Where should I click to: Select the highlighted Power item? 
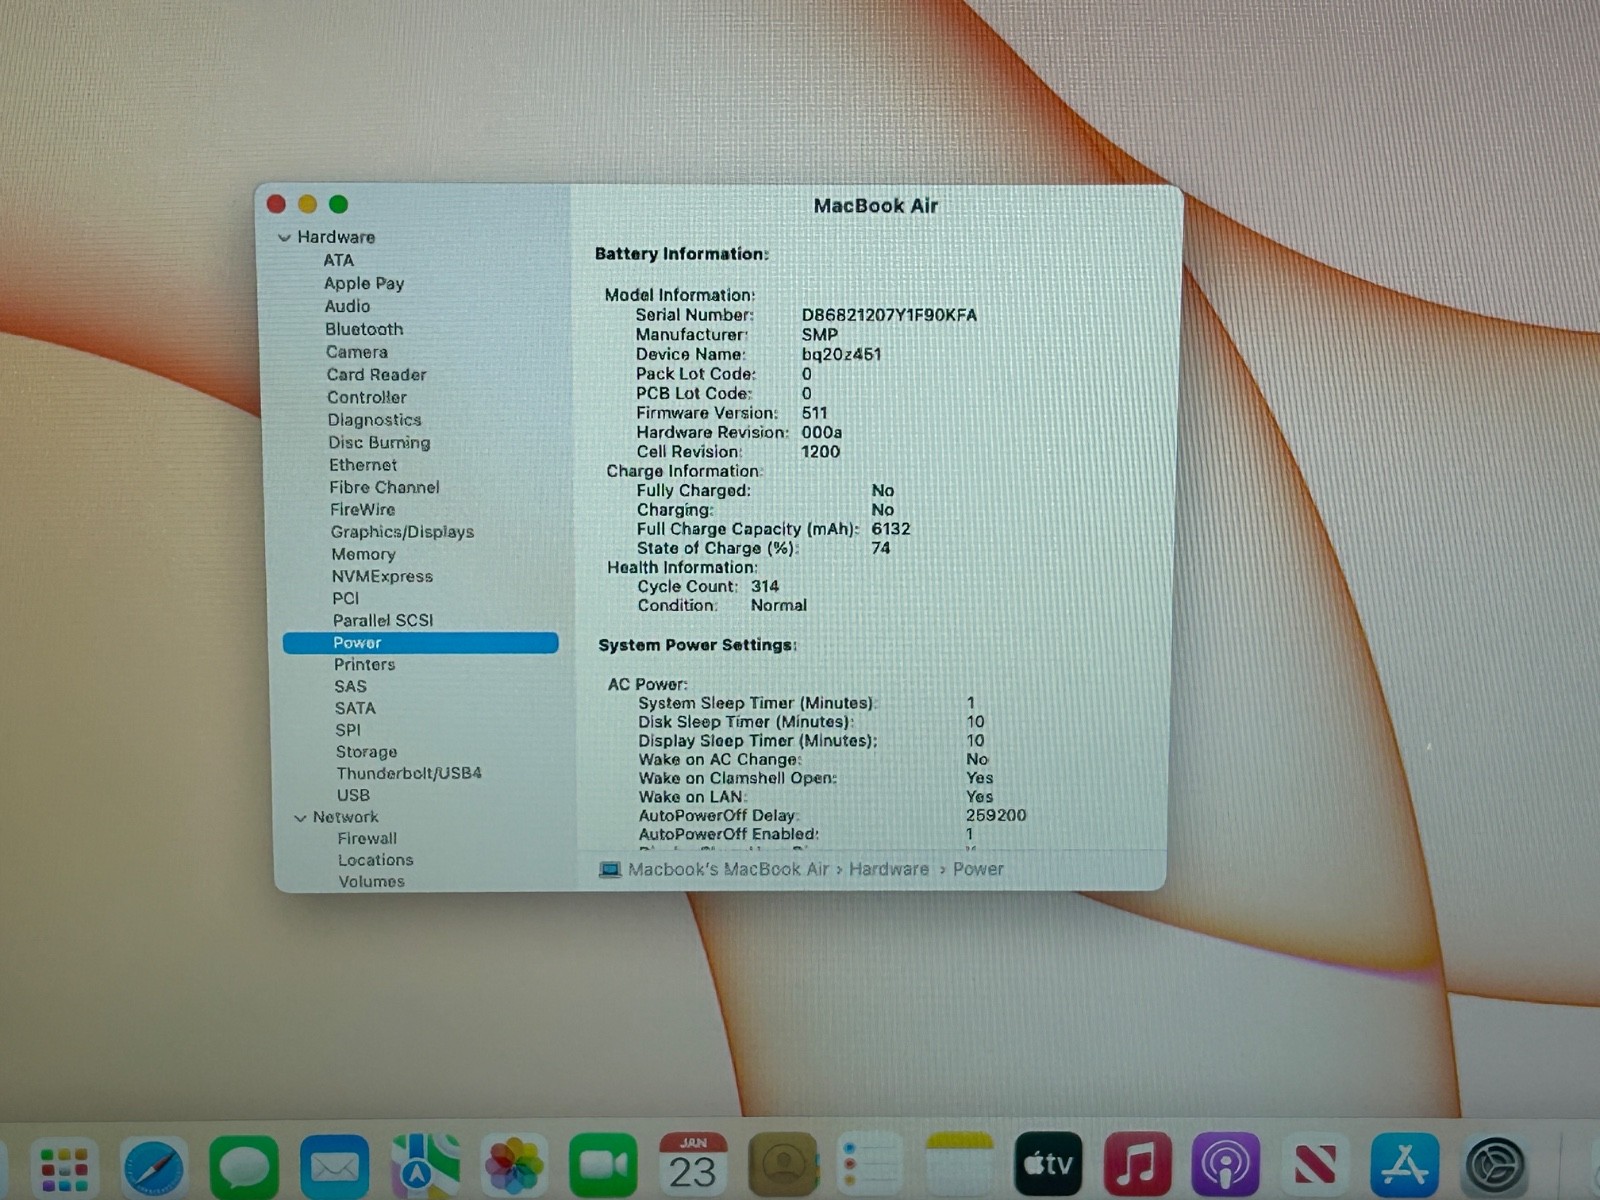(x=420, y=643)
